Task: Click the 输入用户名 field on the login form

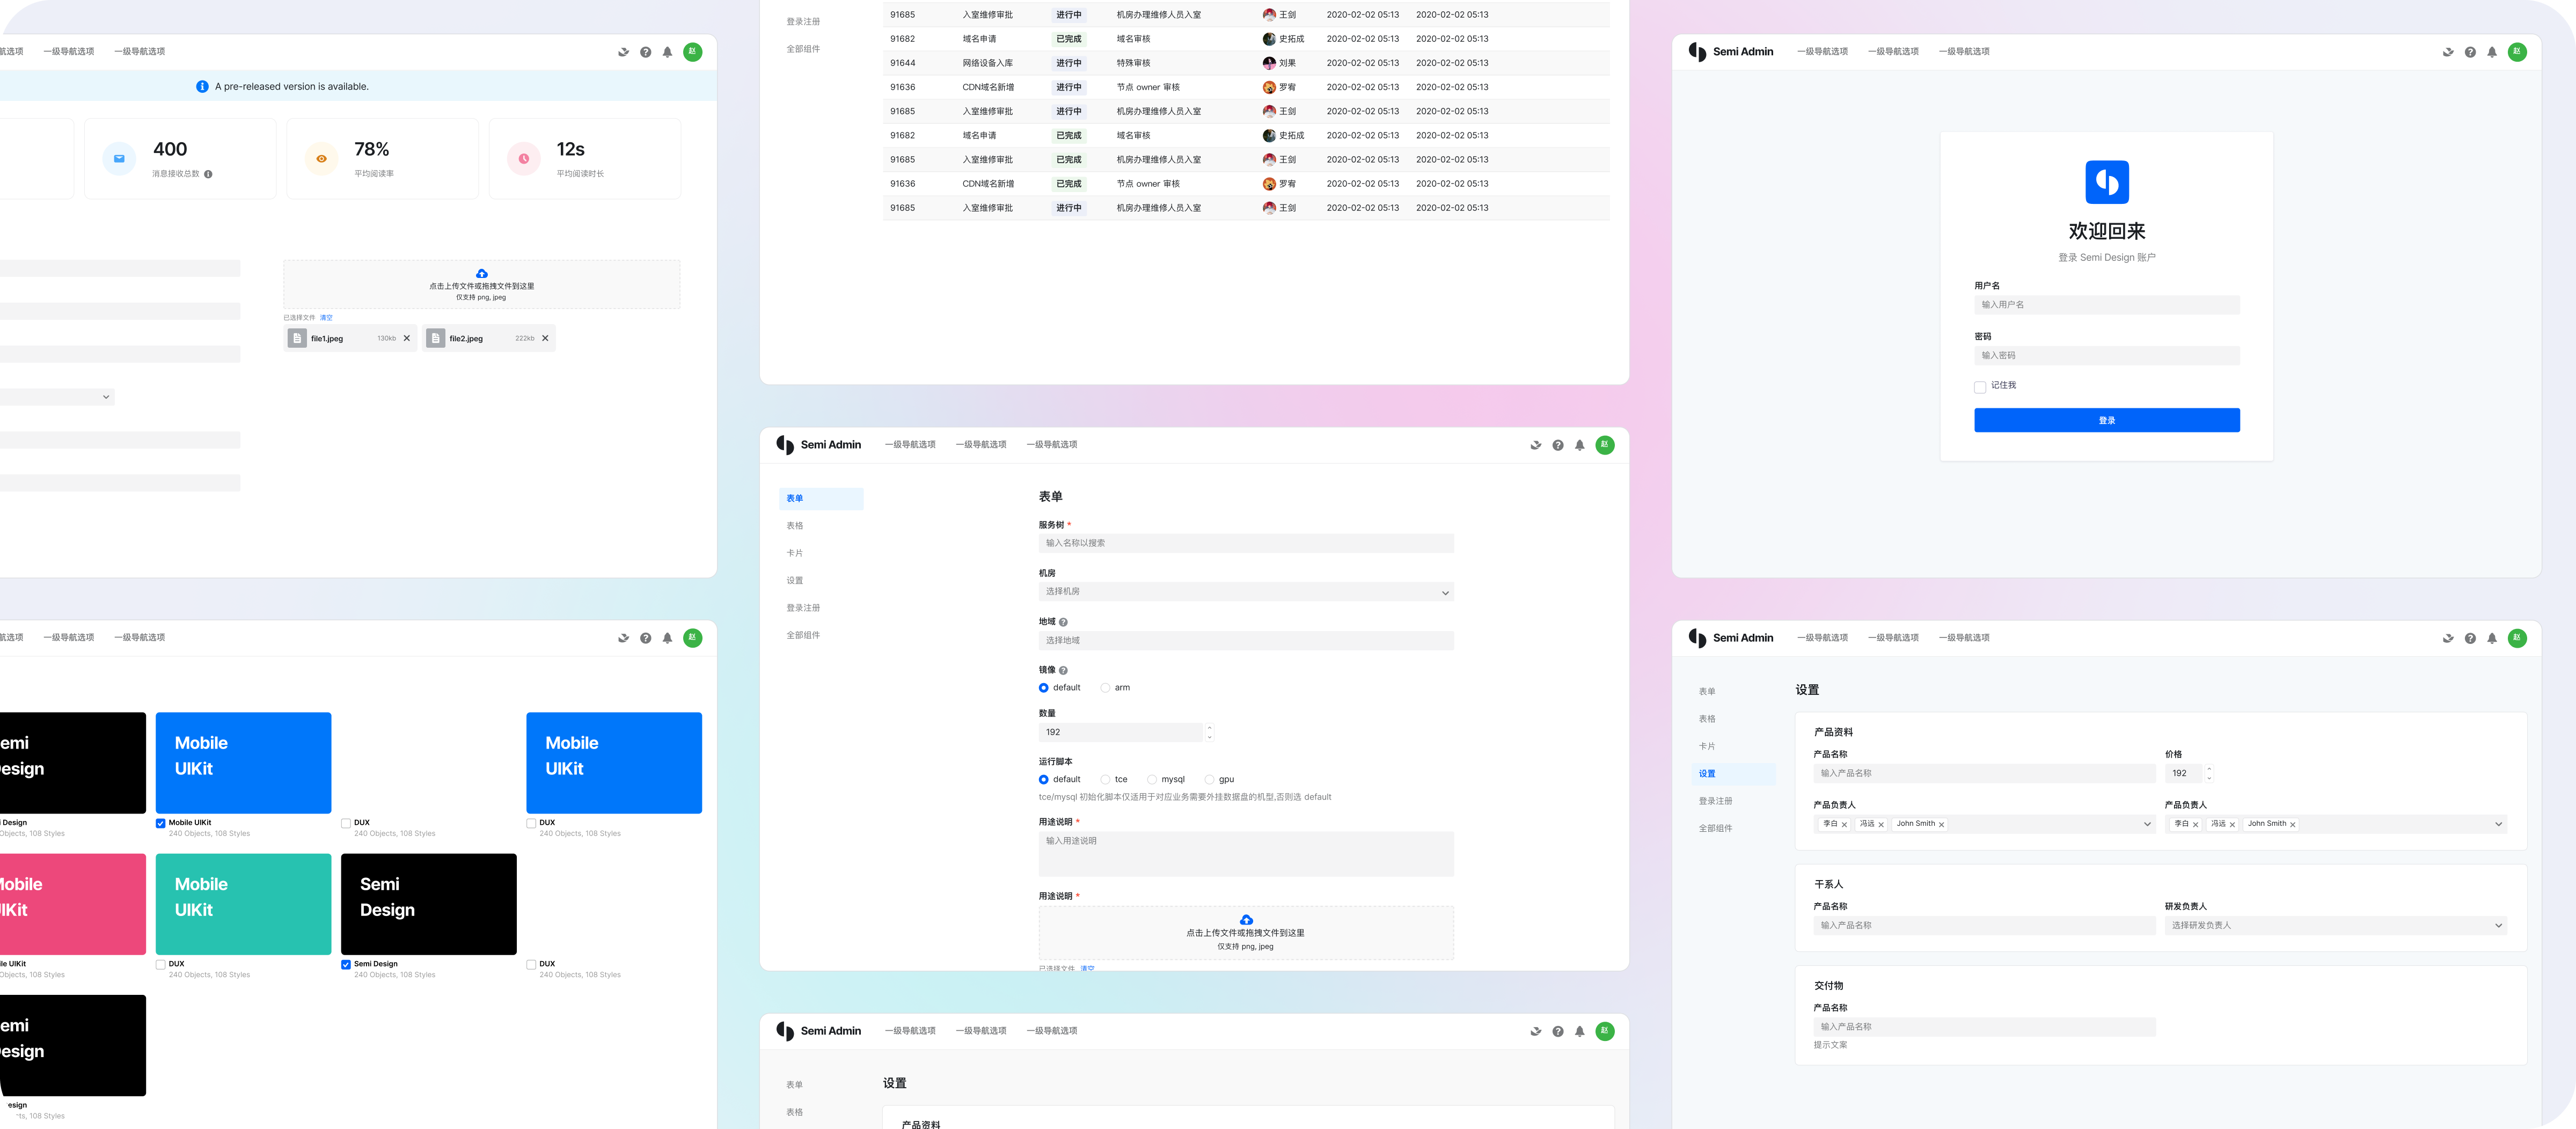Action: click(2107, 305)
